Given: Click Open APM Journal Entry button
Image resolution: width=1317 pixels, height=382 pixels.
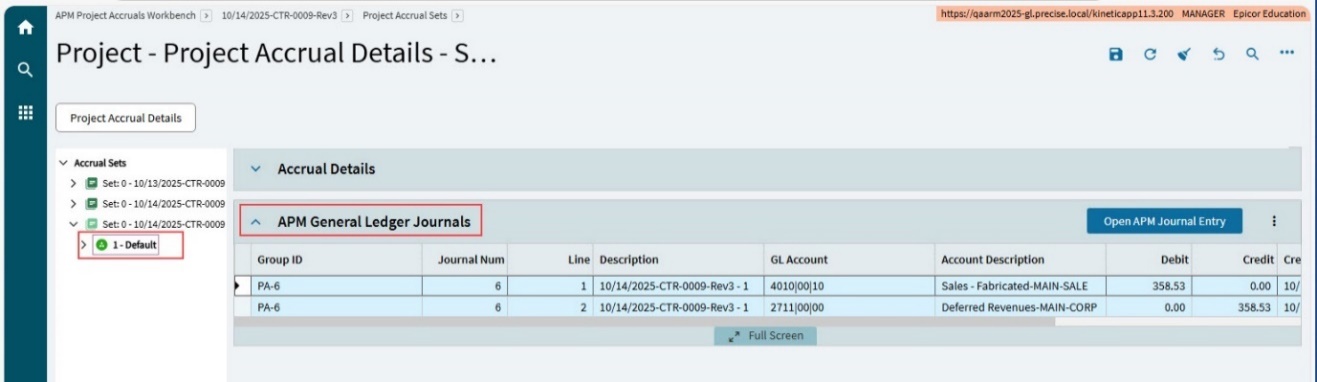Looking at the screenshot, I should tap(1164, 221).
